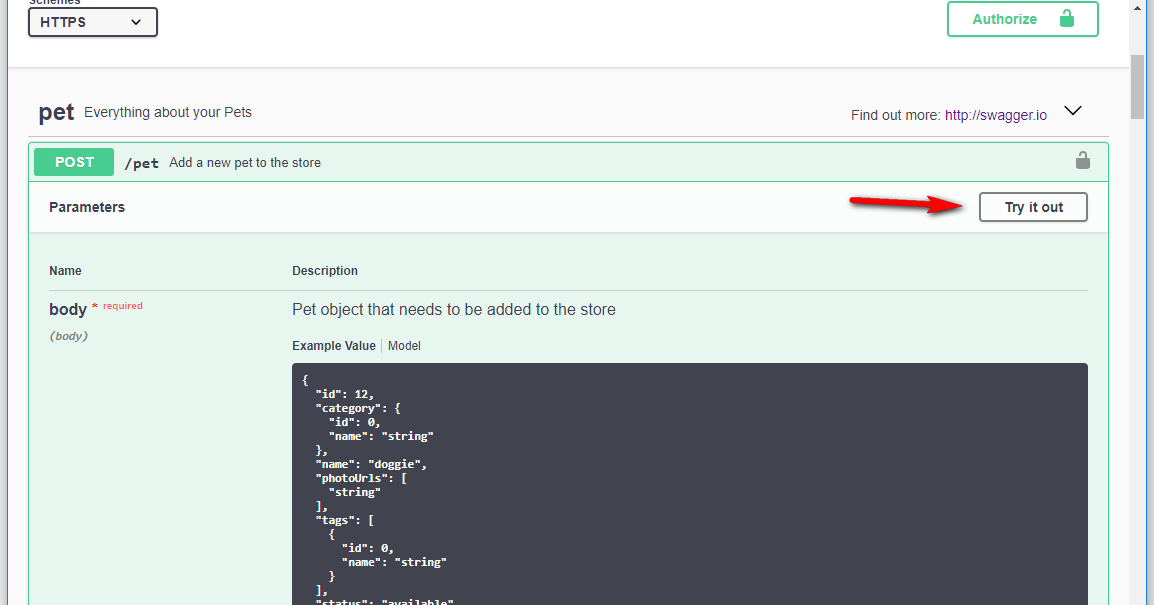
Task: Click inside the JSON example body
Action: pos(690,470)
